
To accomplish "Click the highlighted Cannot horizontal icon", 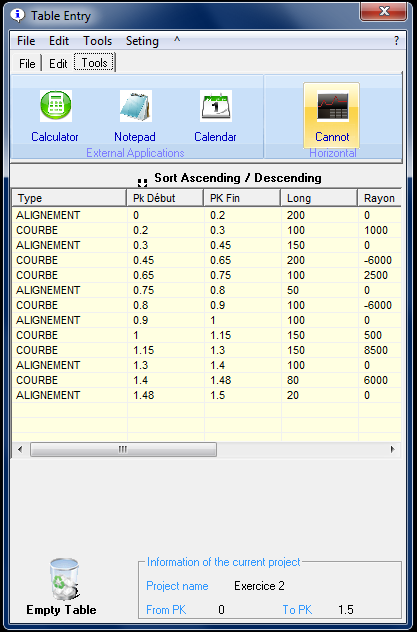I will coord(332,116).
